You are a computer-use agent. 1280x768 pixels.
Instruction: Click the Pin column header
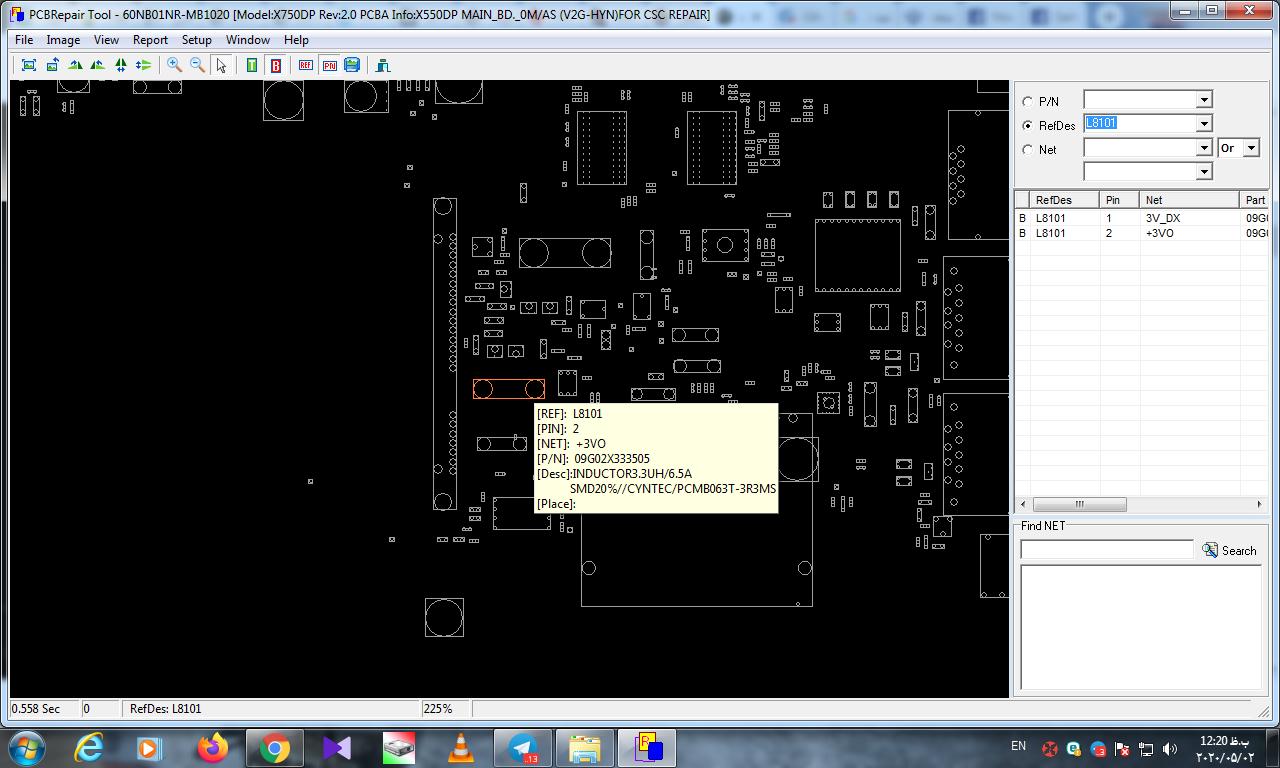tap(1120, 200)
